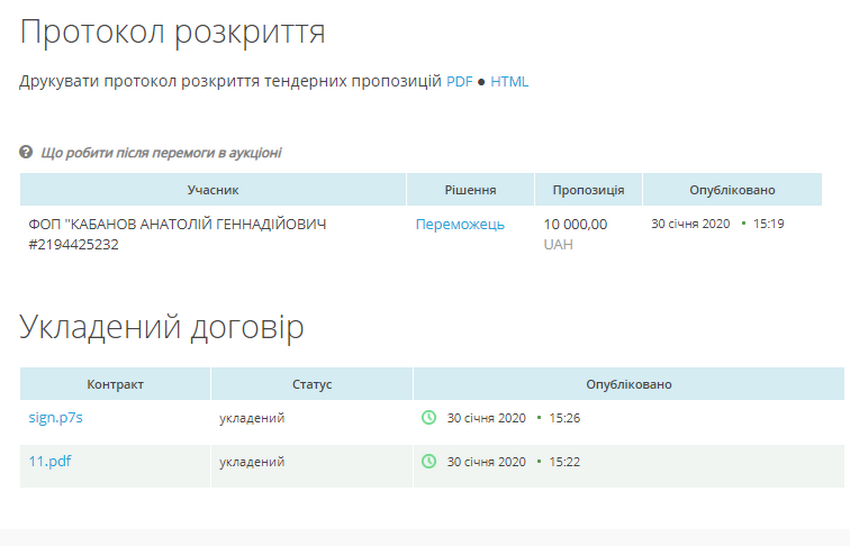Screen dimensions: 850x546
Task: Click the 'укладений' status in 11.pdf row
Action: pyautogui.click(x=252, y=462)
